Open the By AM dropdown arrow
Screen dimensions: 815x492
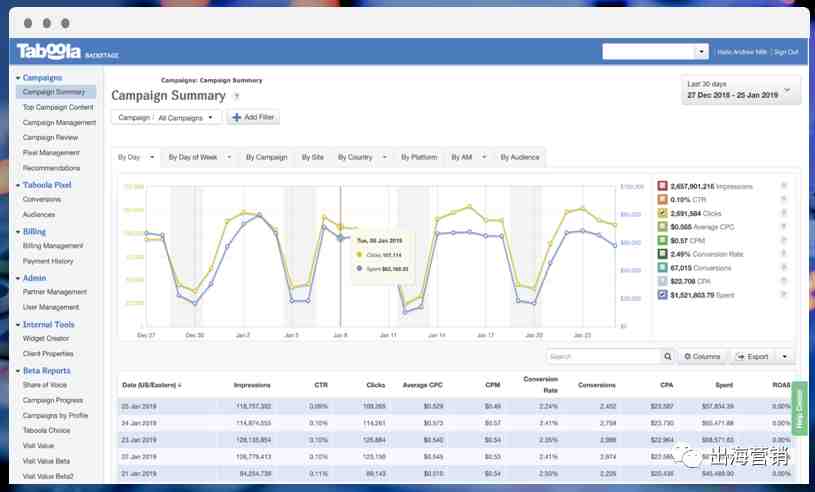pyautogui.click(x=483, y=157)
